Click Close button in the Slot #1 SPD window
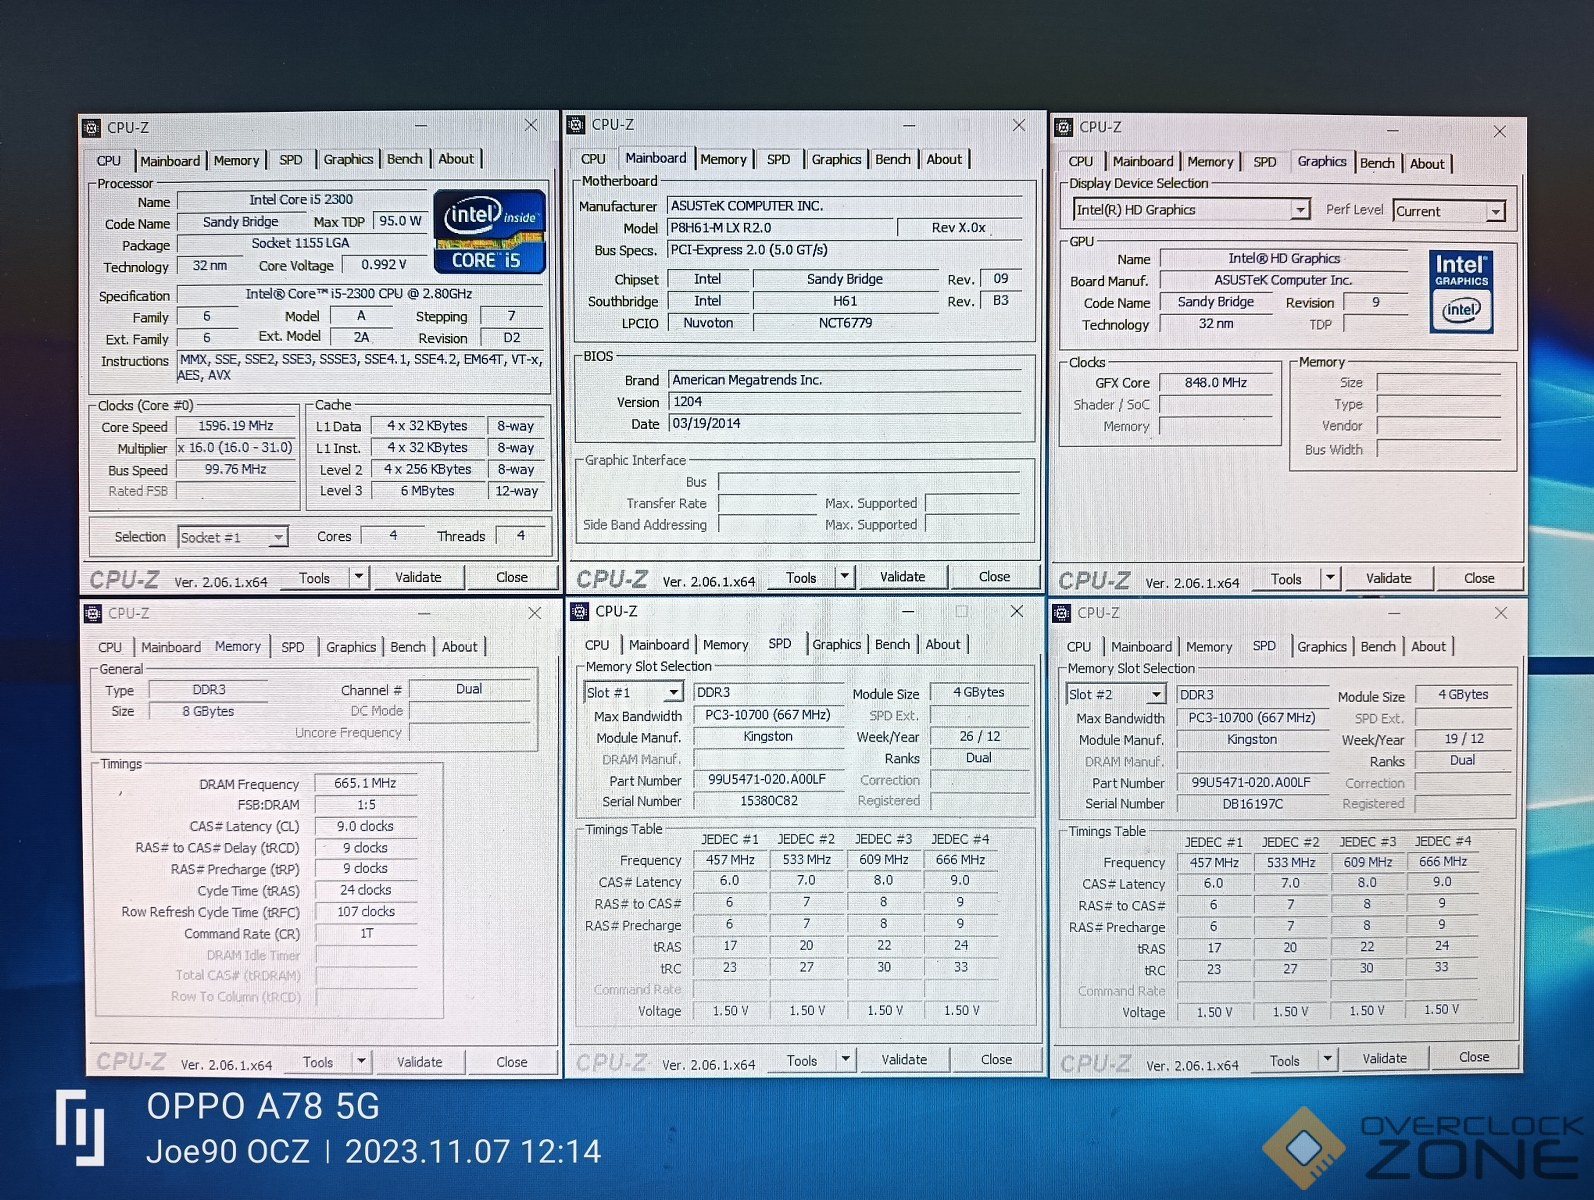The width and height of the screenshot is (1594, 1200). (996, 1059)
